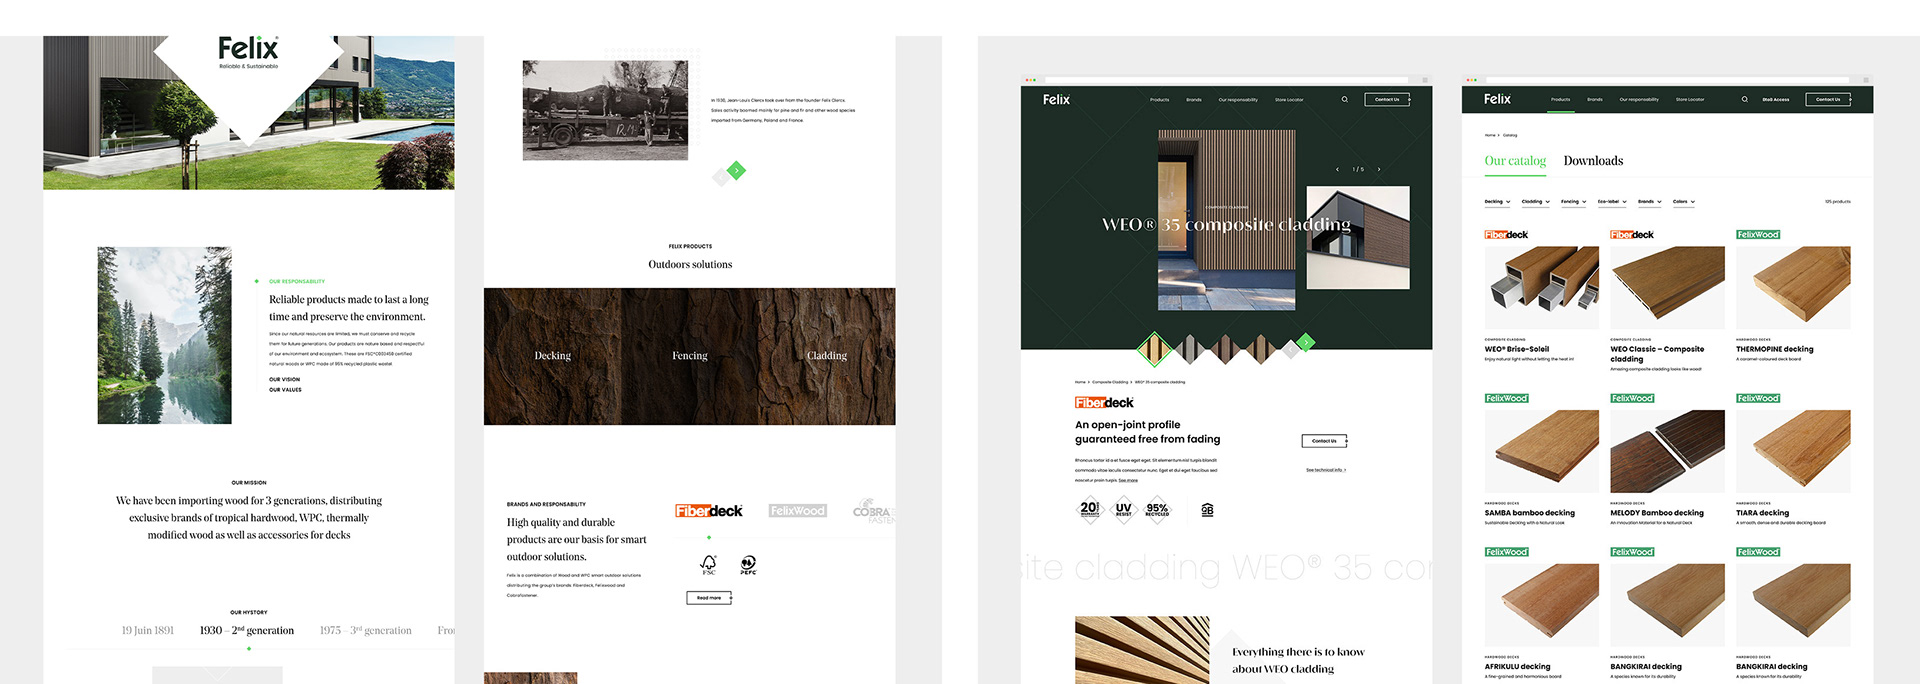Switch to Downloads tab
This screenshot has width=1920, height=684.
click(x=1593, y=161)
